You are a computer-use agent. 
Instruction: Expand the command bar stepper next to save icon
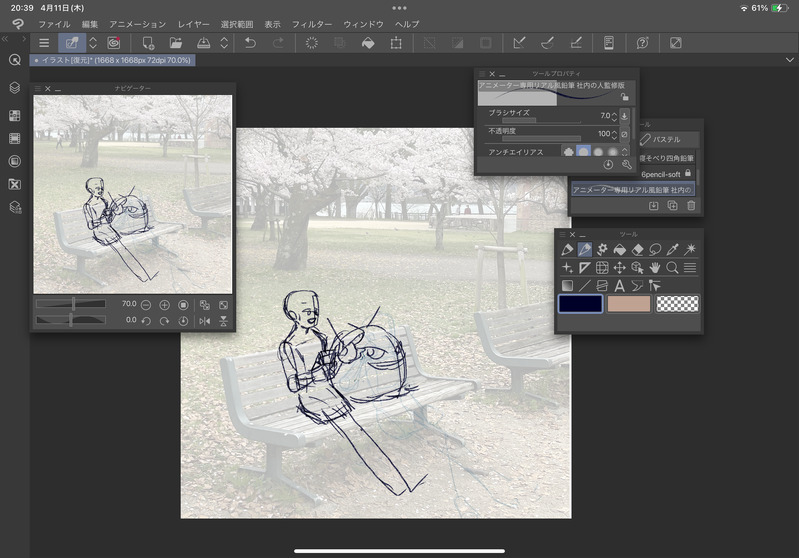pyautogui.click(x=224, y=43)
